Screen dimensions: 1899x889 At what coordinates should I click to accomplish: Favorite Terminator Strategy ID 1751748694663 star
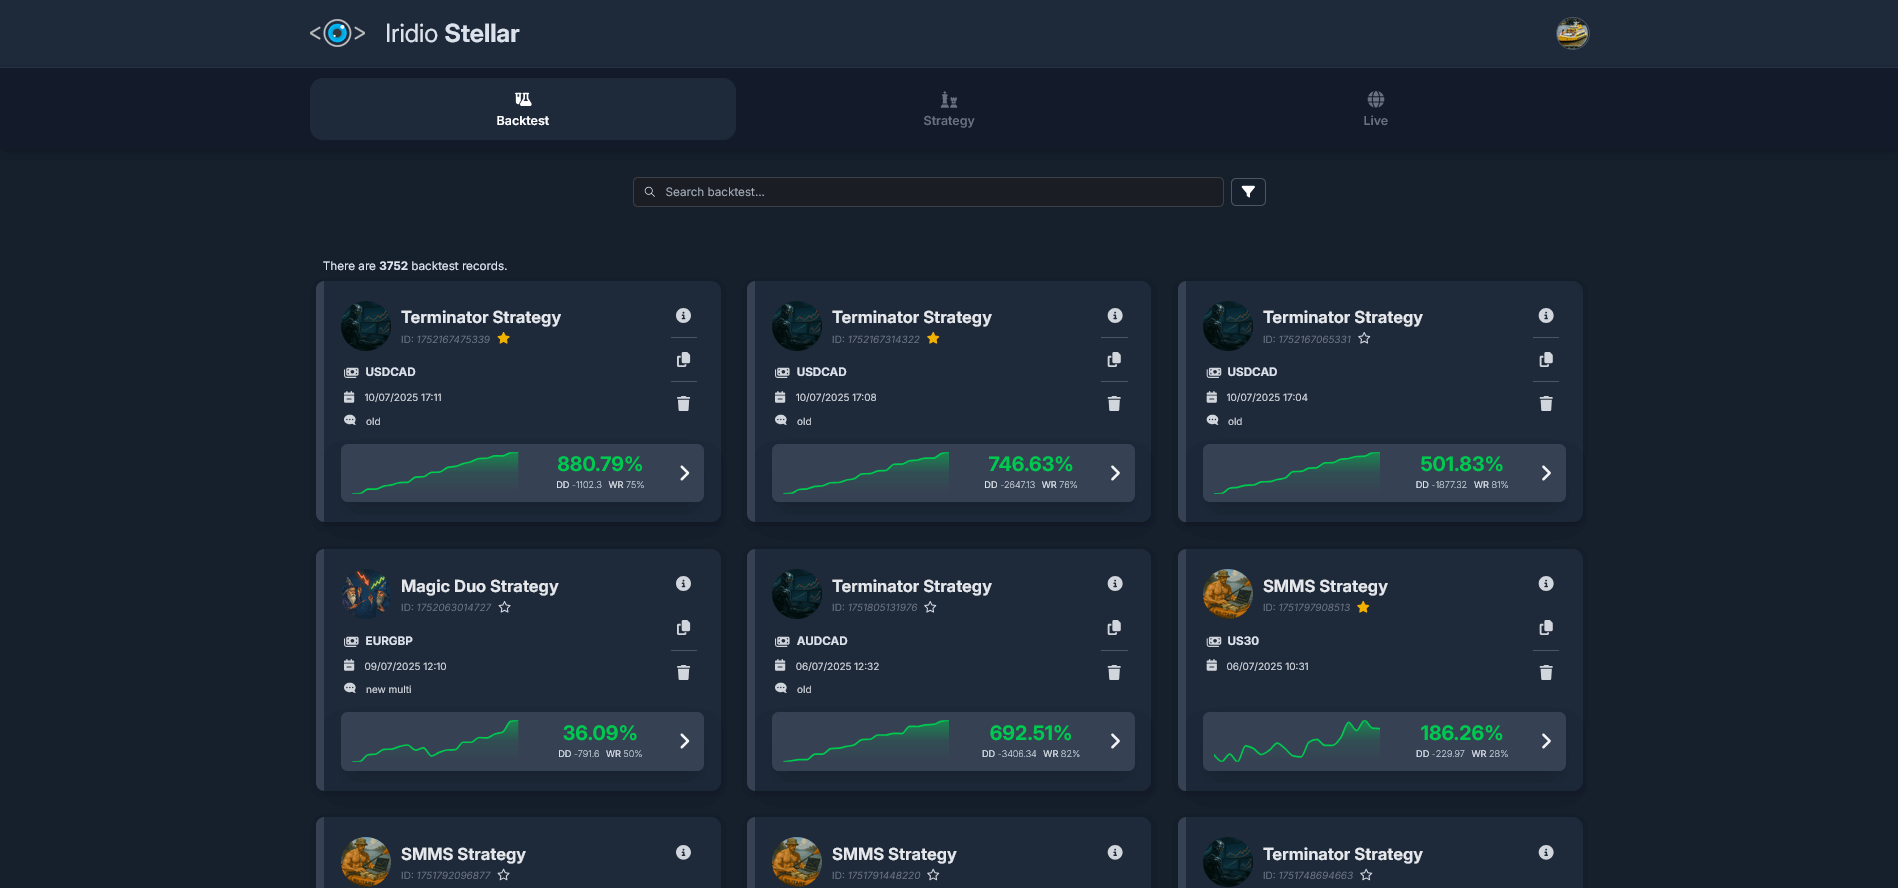click(x=1366, y=875)
